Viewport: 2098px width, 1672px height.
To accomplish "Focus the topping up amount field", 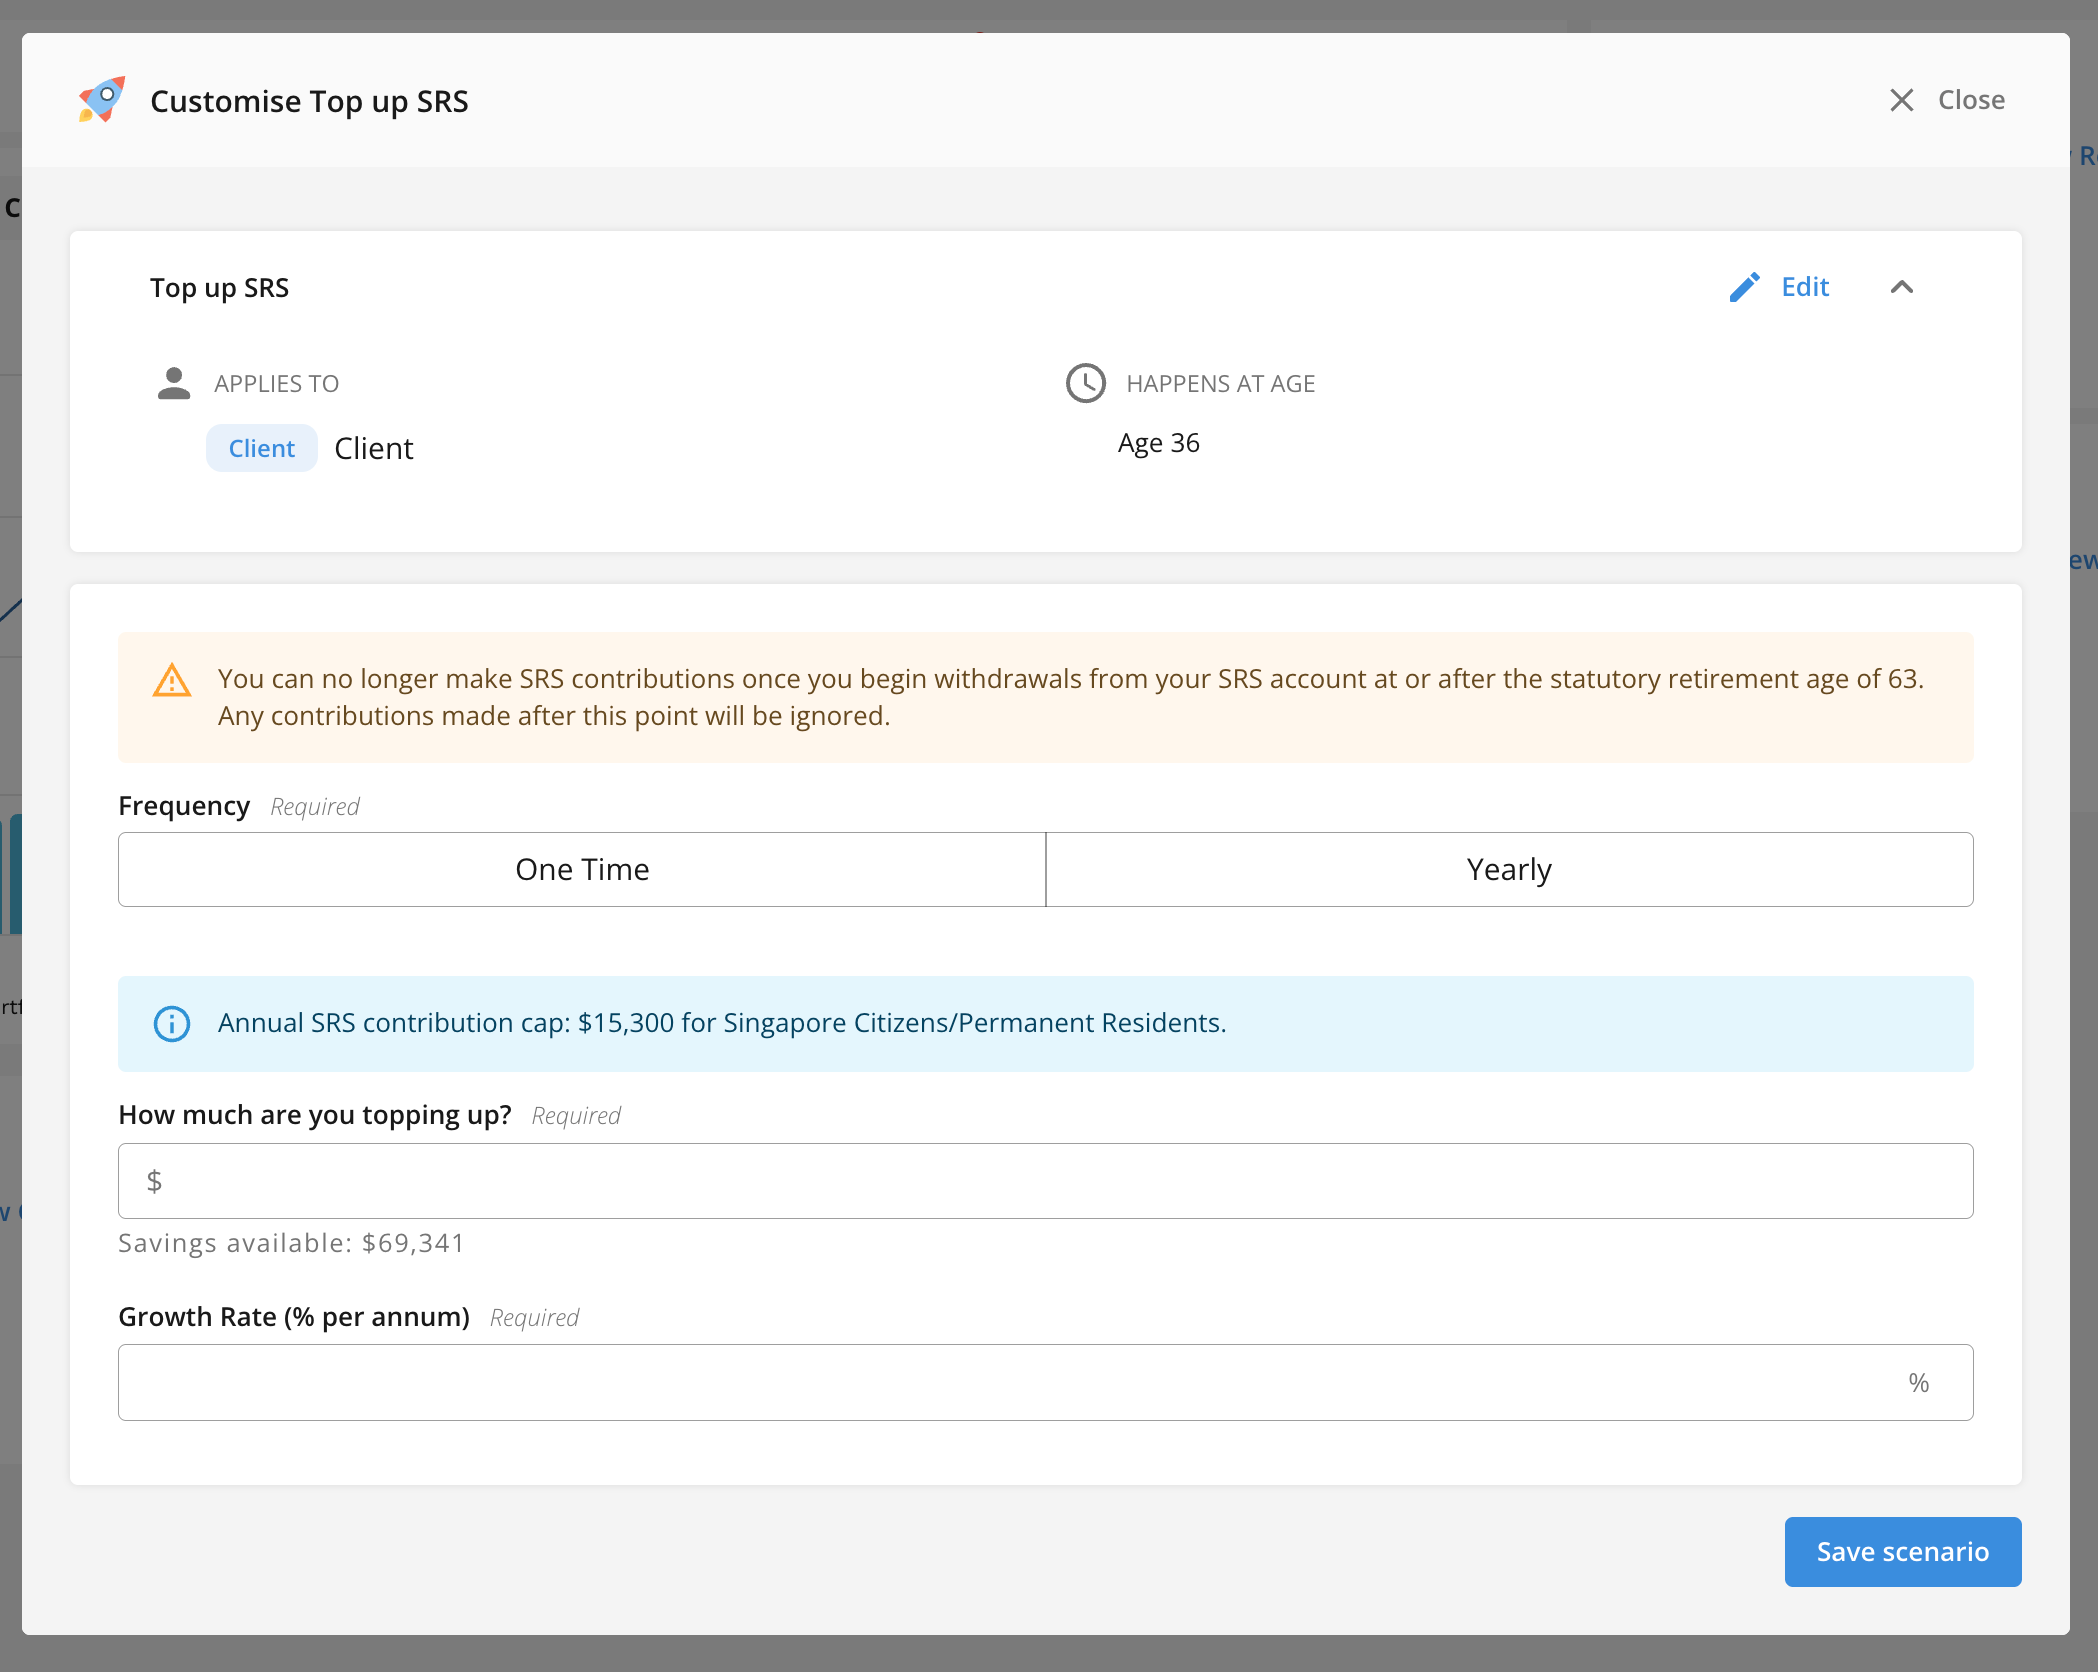I will click(x=1045, y=1181).
